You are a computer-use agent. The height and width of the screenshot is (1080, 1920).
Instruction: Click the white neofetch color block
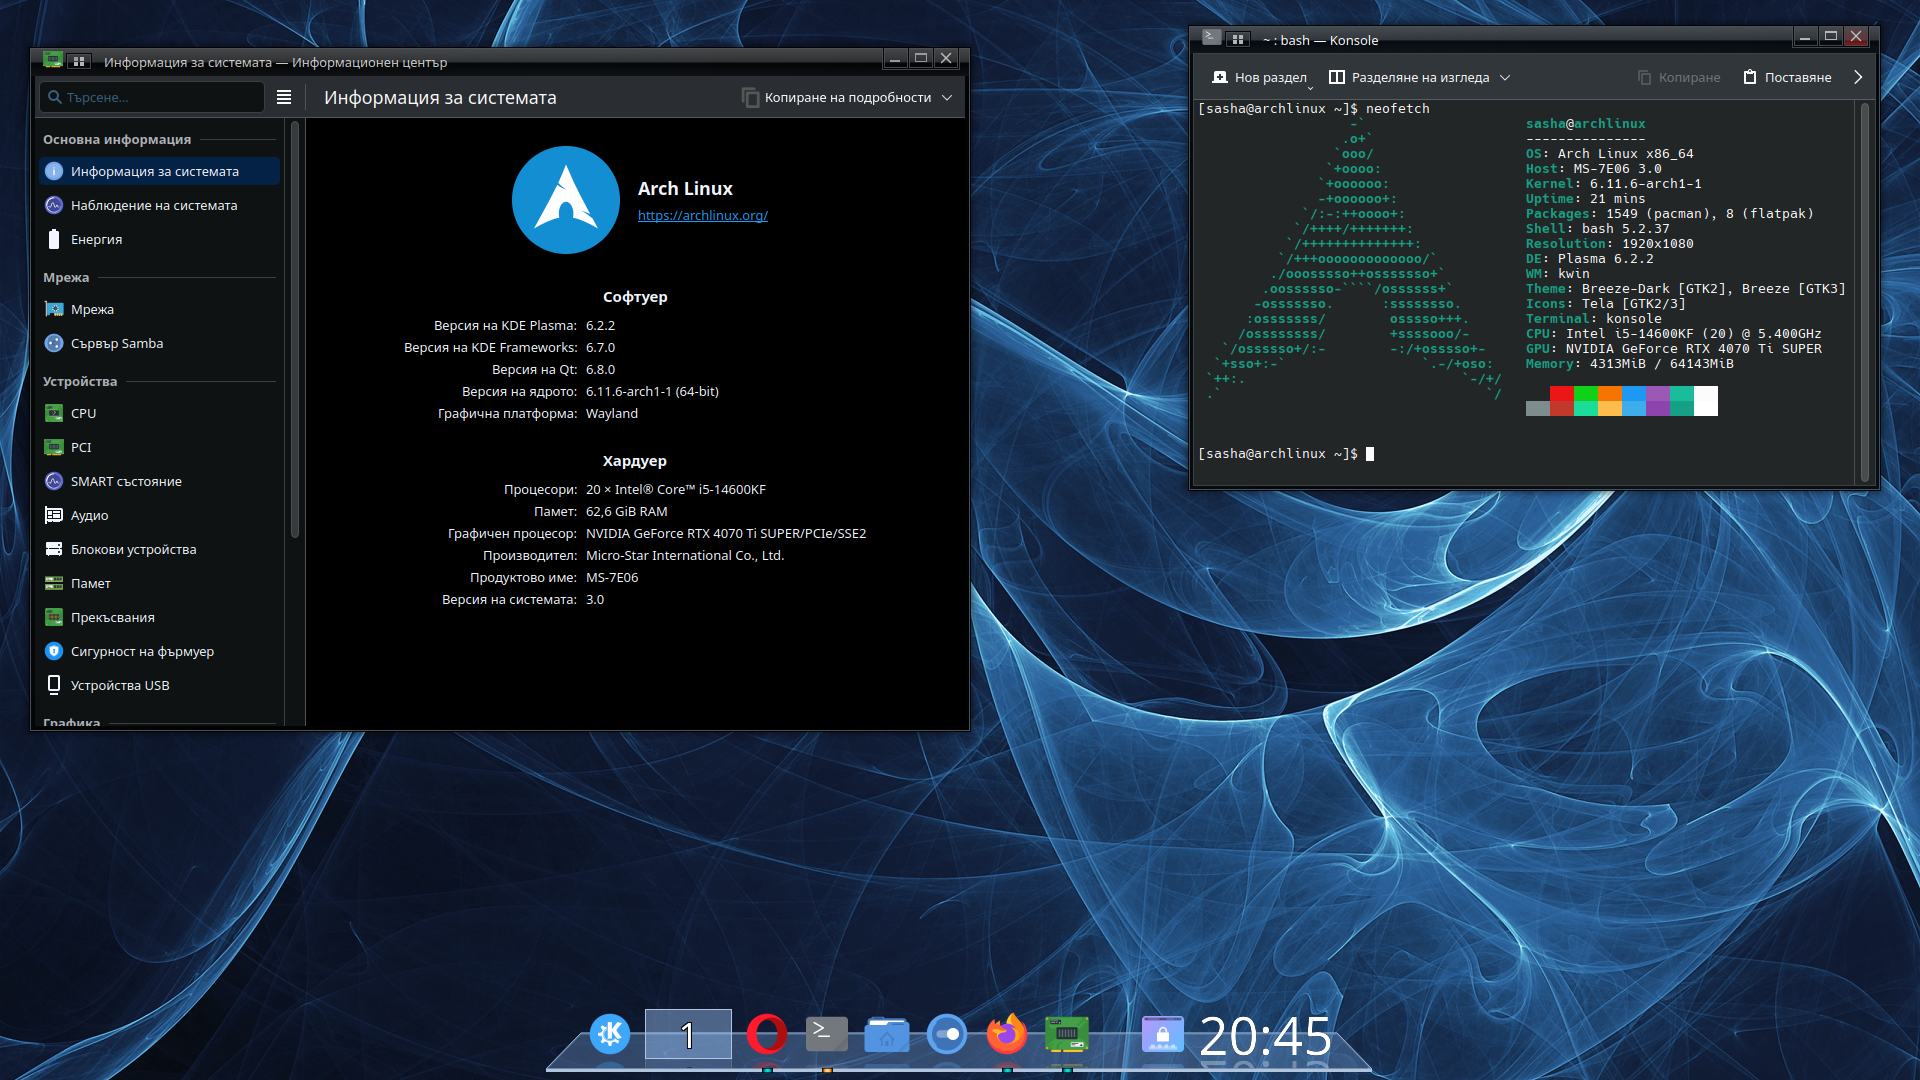pyautogui.click(x=1705, y=401)
